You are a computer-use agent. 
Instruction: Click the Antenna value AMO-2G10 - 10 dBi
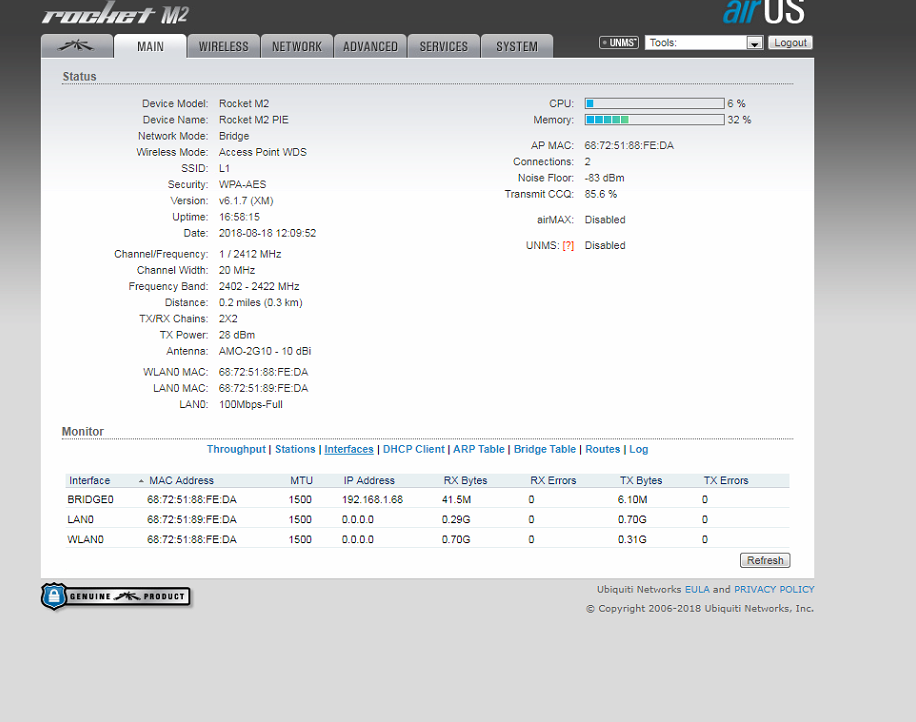(x=265, y=351)
